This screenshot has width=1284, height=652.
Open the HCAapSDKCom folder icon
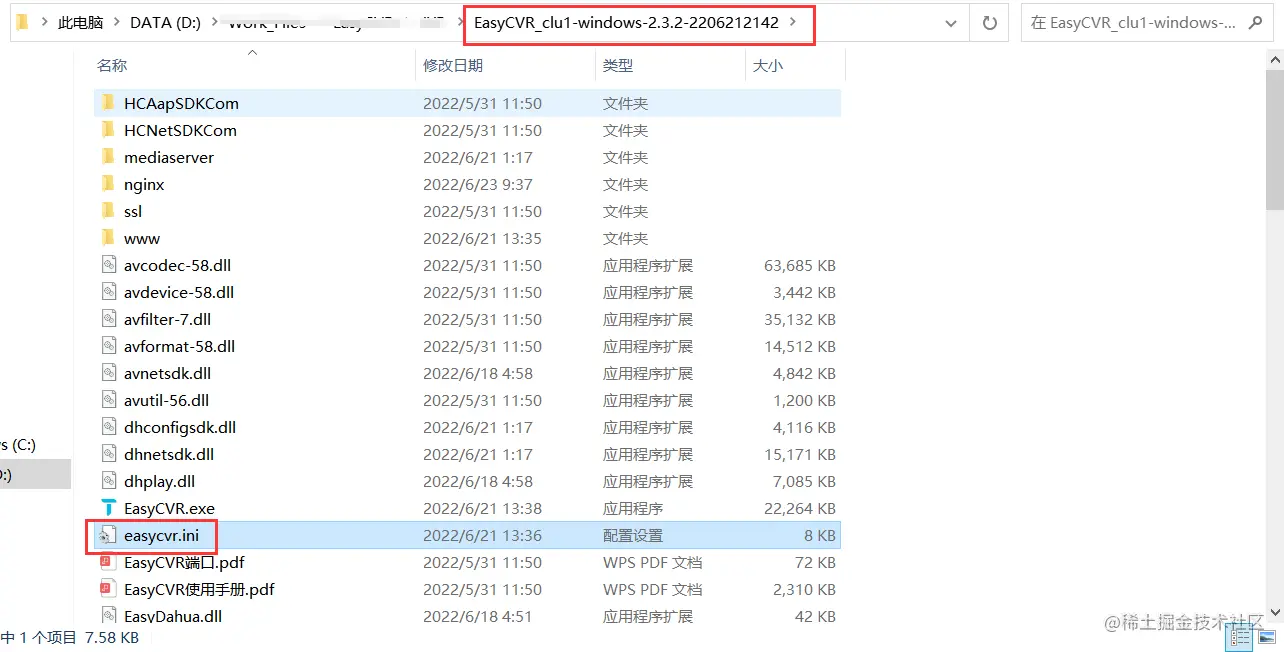108,103
